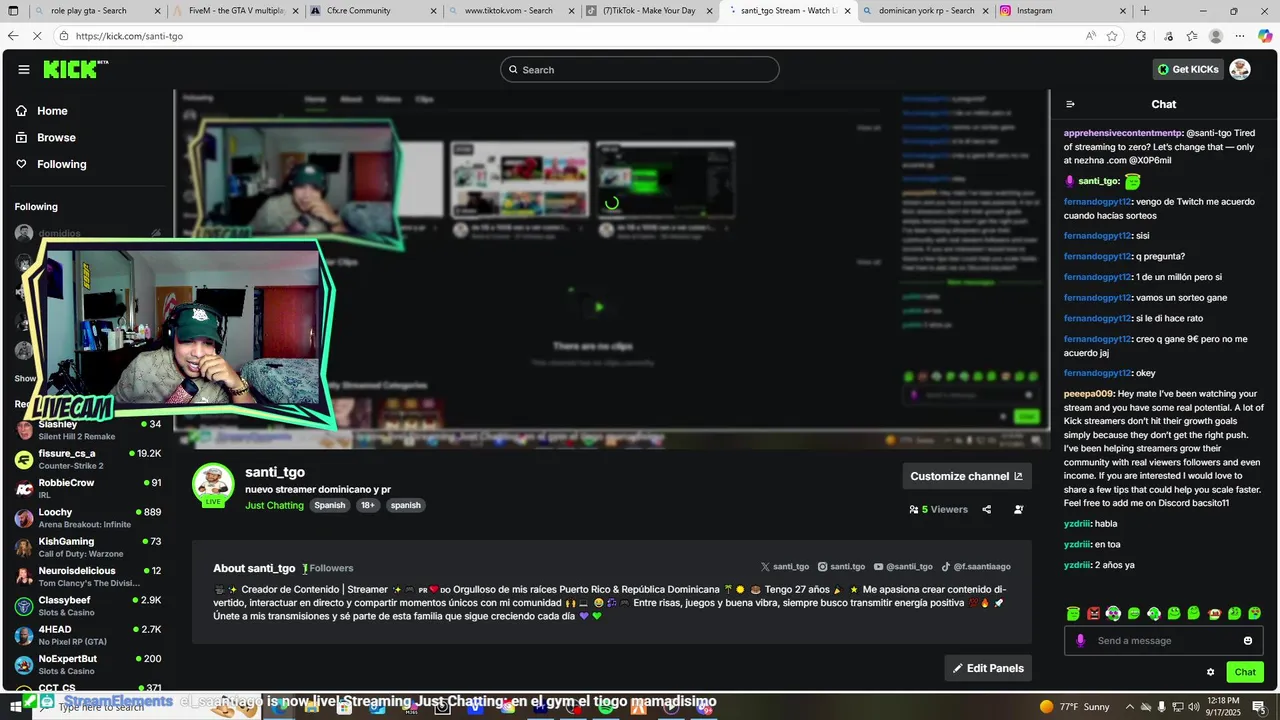Click the share stream icon
1280x720 pixels.
tap(987, 509)
